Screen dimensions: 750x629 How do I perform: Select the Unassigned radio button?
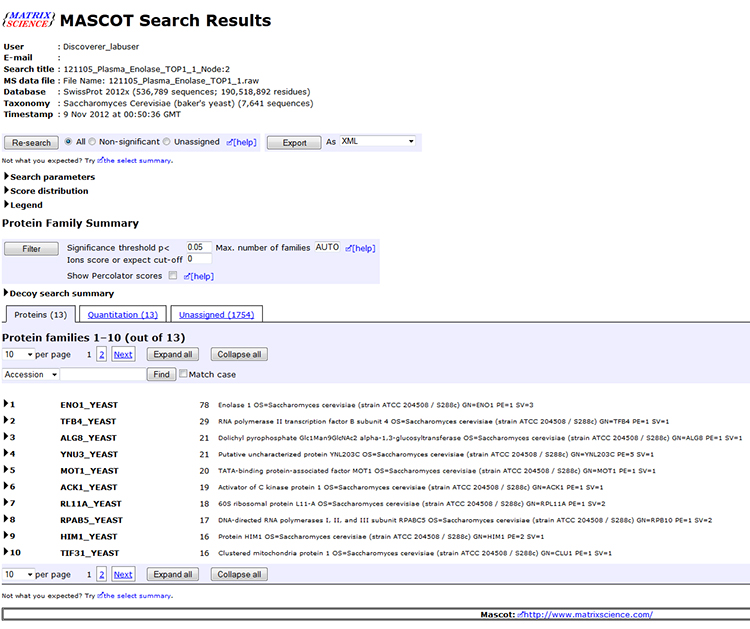[166, 142]
